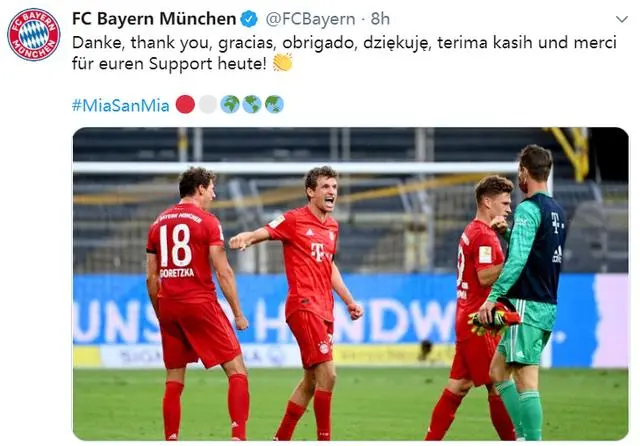Click the first globe emoji

click(x=230, y=104)
